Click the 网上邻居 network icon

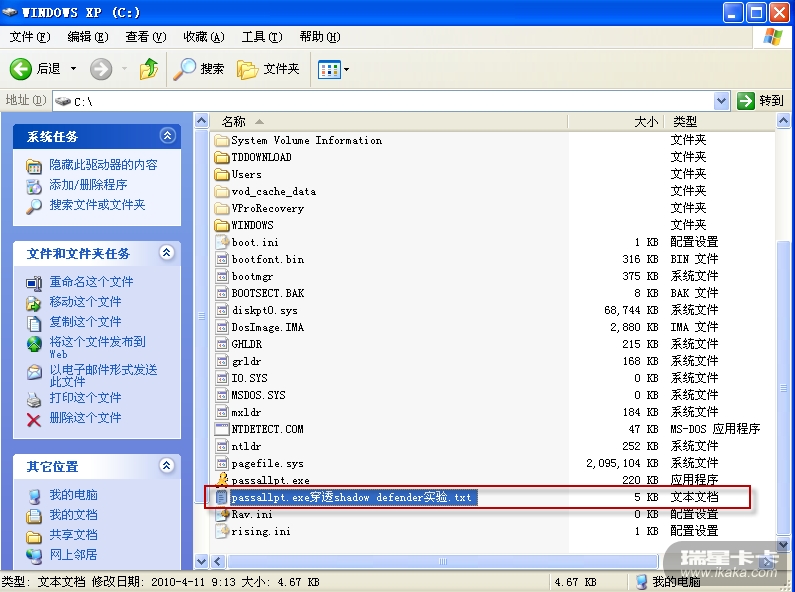(x=34, y=556)
